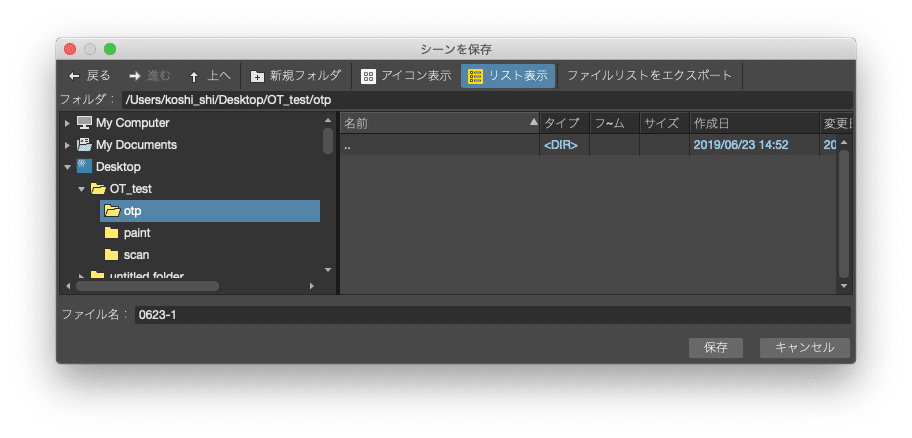
Task: Select Desktop in the folder tree
Action: (x=118, y=167)
